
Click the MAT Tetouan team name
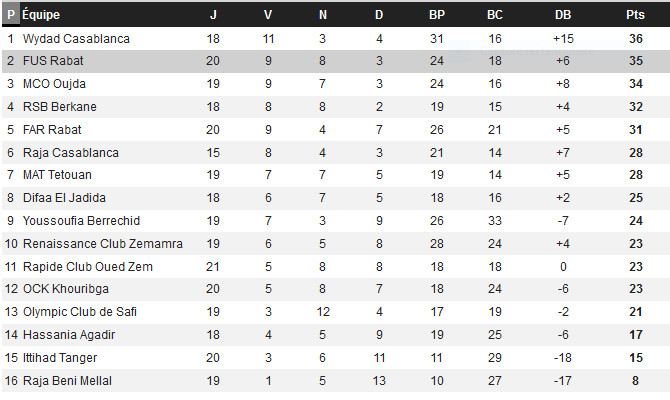point(57,175)
